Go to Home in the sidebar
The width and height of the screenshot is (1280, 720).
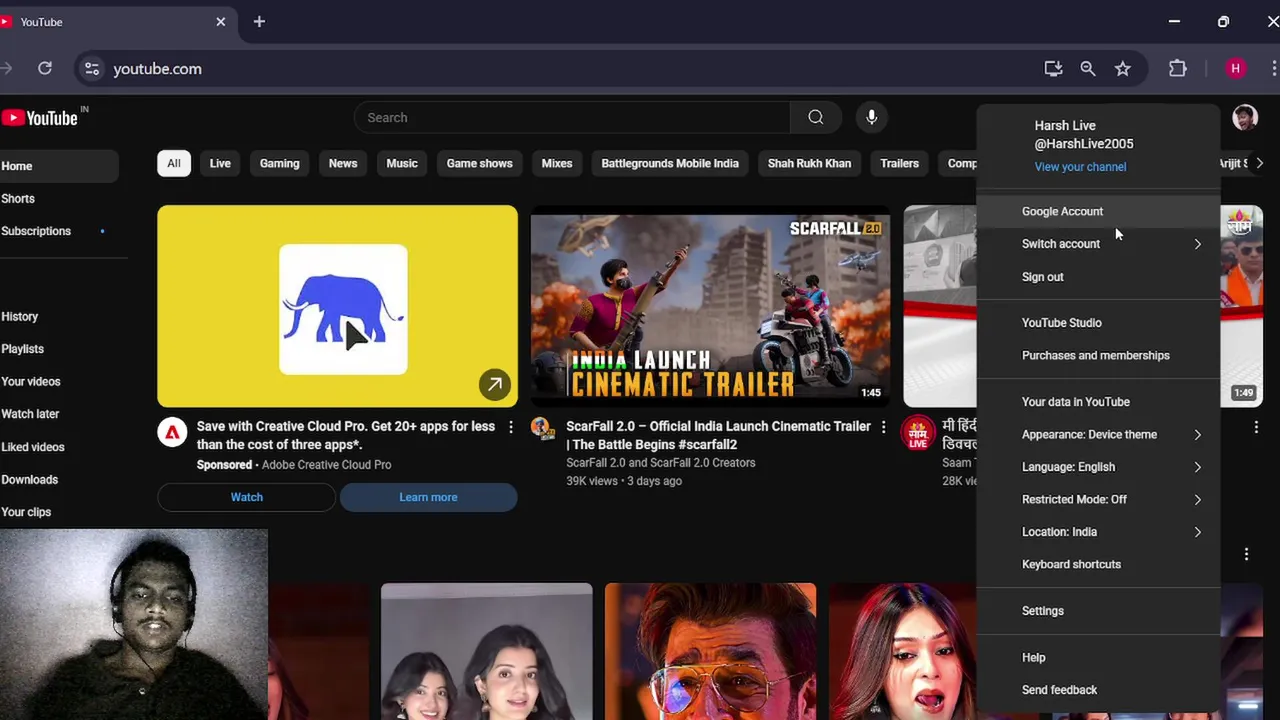[59, 166]
